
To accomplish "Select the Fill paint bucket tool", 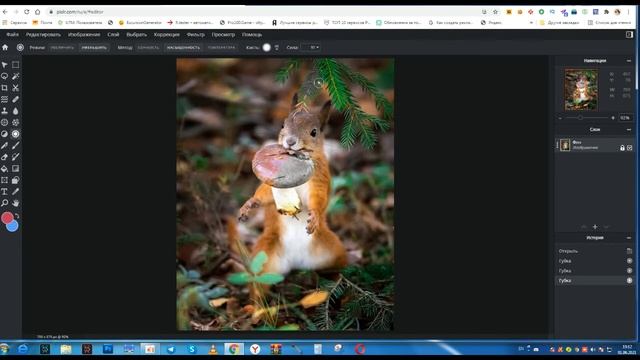I will 4,169.
